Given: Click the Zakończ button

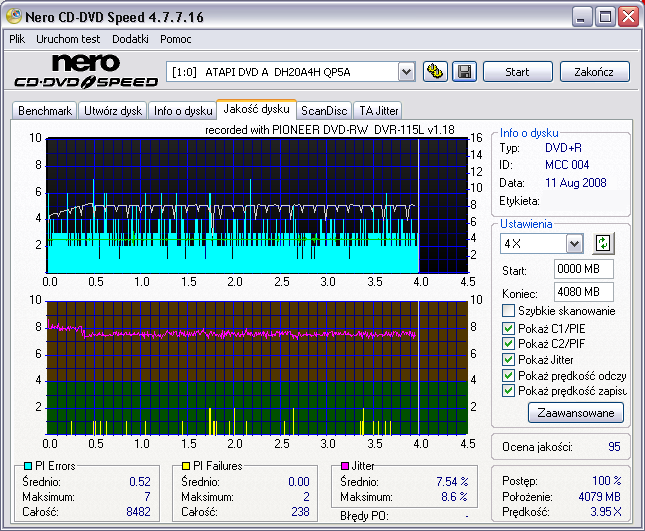Looking at the screenshot, I should click(x=594, y=72).
